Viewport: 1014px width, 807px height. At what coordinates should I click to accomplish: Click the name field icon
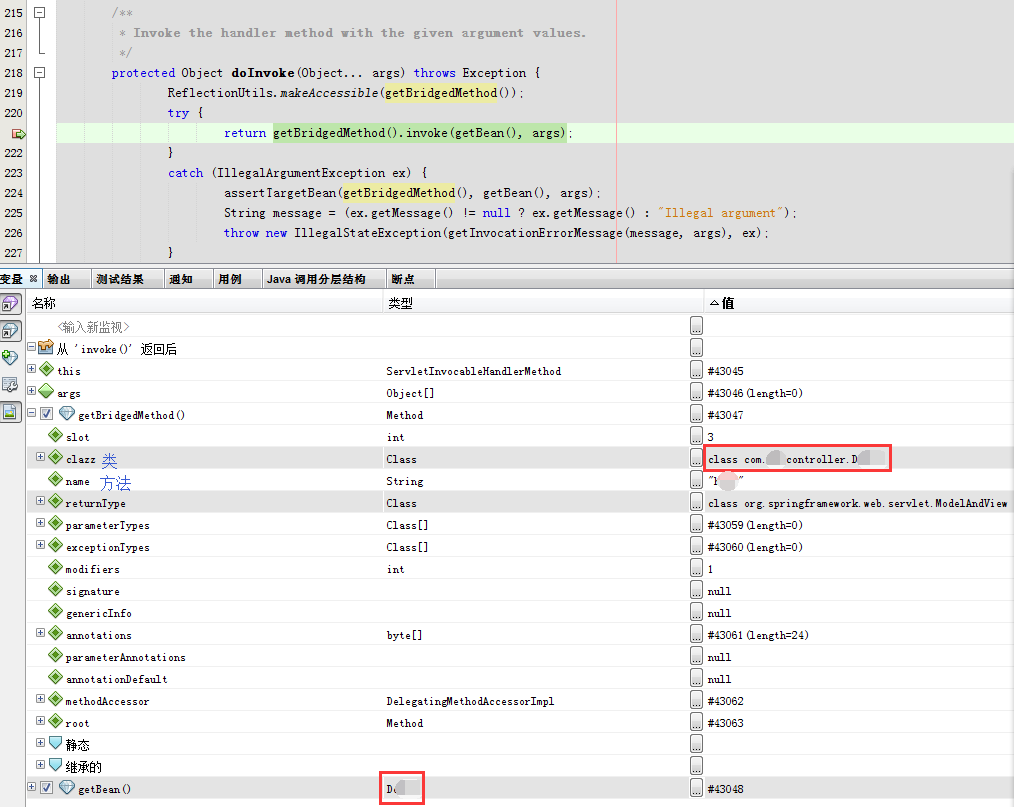click(56, 479)
